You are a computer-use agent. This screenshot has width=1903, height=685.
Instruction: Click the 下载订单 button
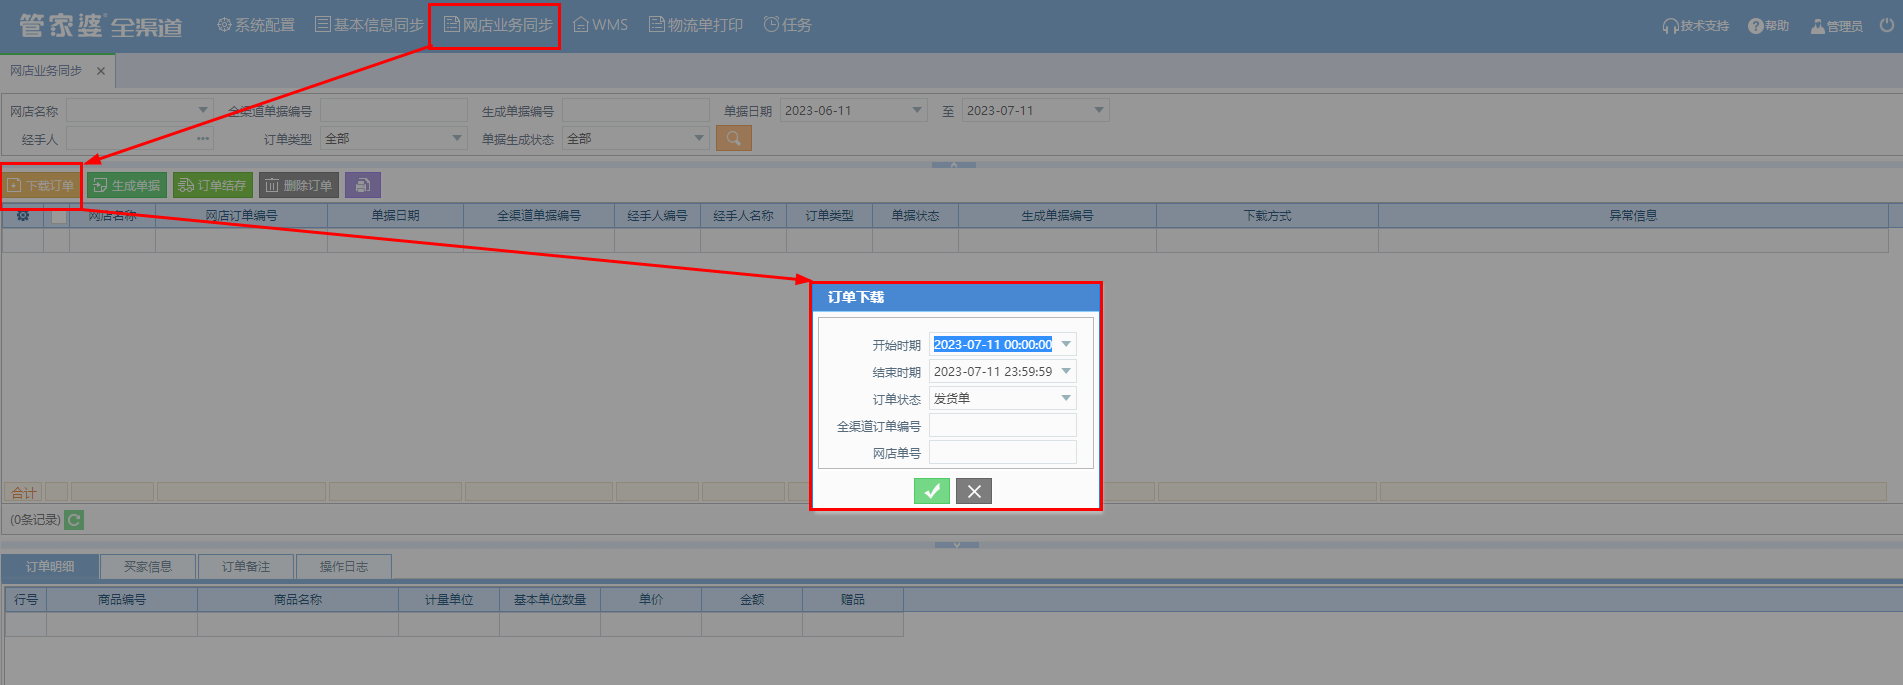coord(41,185)
